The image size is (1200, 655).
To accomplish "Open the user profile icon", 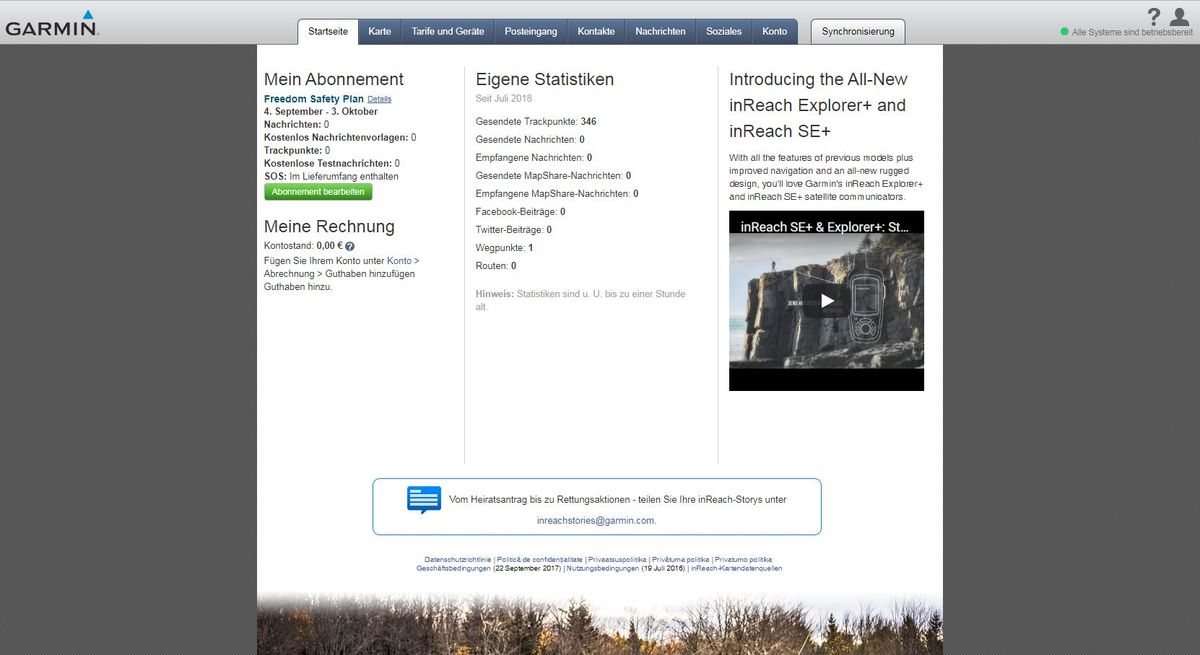I will pos(1179,16).
